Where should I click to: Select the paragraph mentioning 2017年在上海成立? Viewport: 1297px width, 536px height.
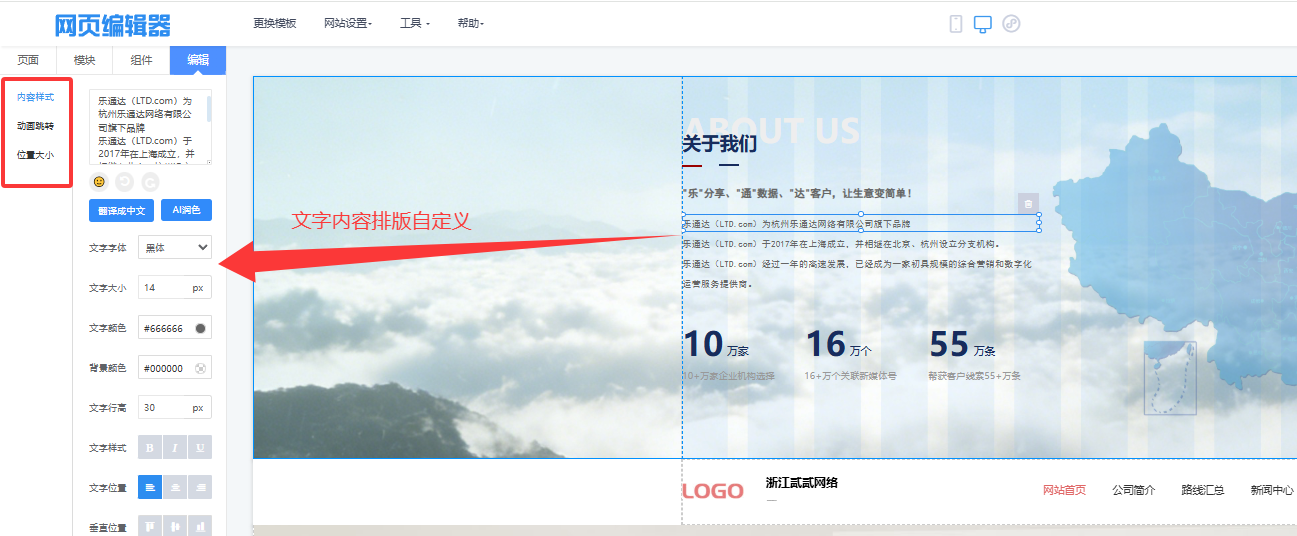click(841, 243)
